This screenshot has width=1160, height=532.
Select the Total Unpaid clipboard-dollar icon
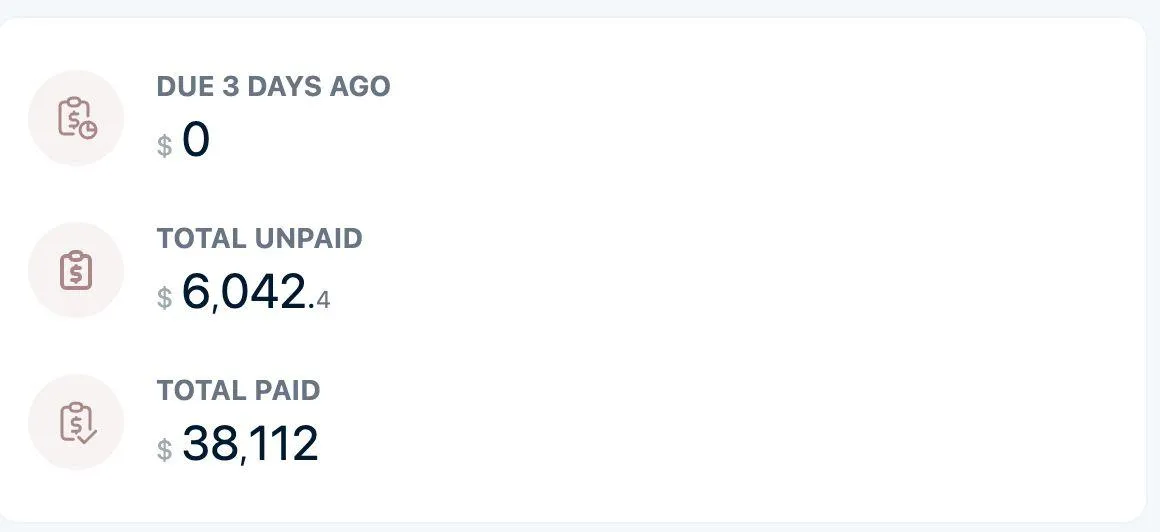tap(76, 271)
